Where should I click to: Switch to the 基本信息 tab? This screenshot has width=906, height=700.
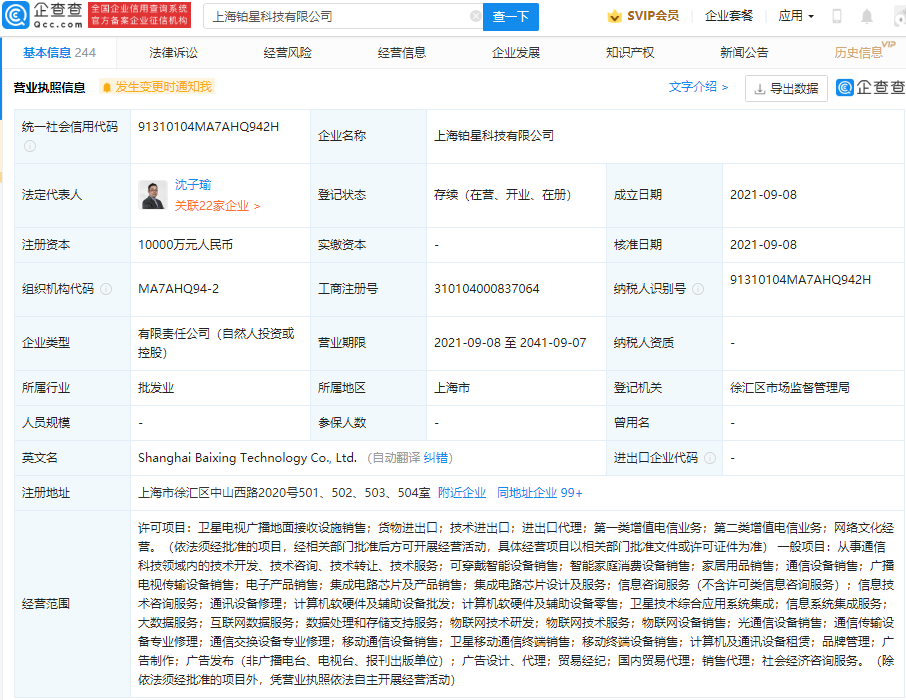point(59,53)
